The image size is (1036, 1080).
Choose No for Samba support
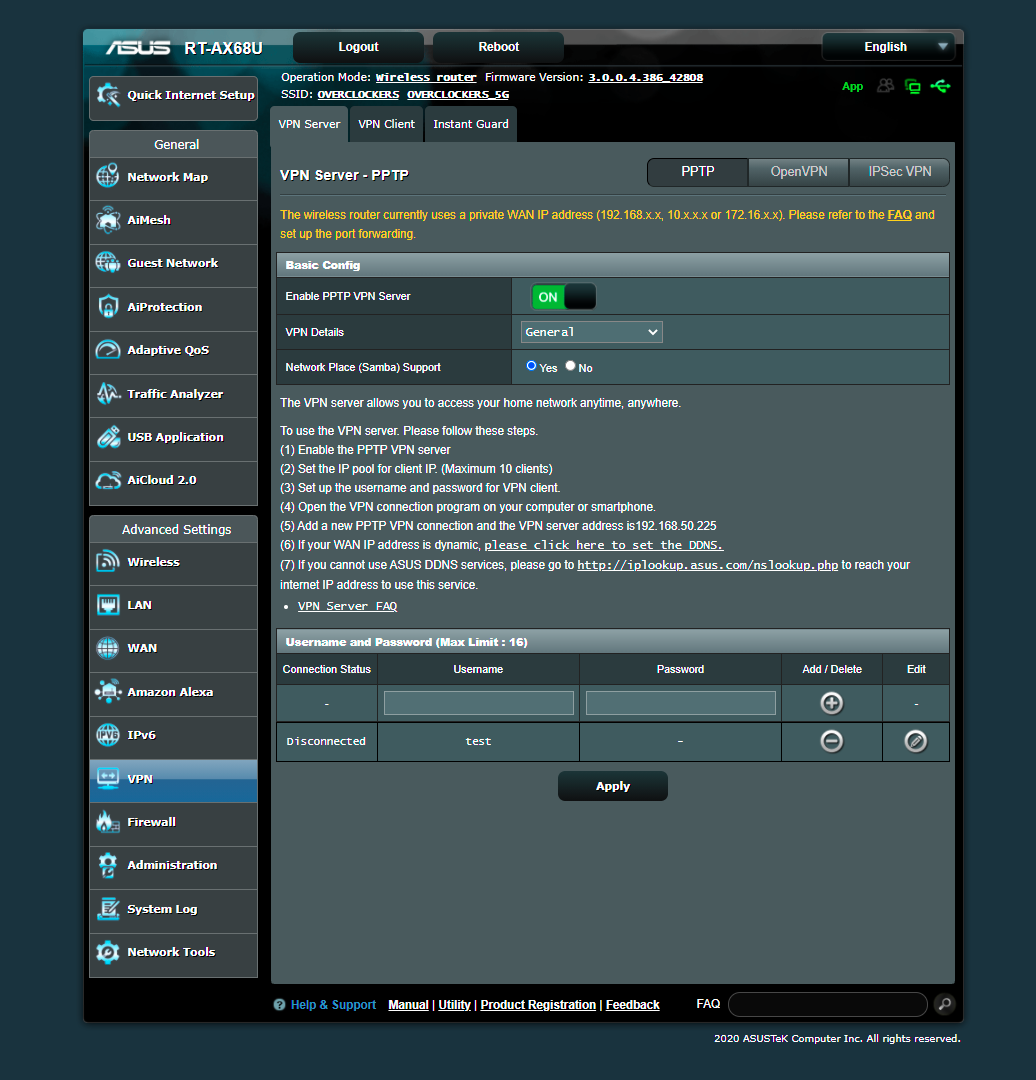point(569,366)
